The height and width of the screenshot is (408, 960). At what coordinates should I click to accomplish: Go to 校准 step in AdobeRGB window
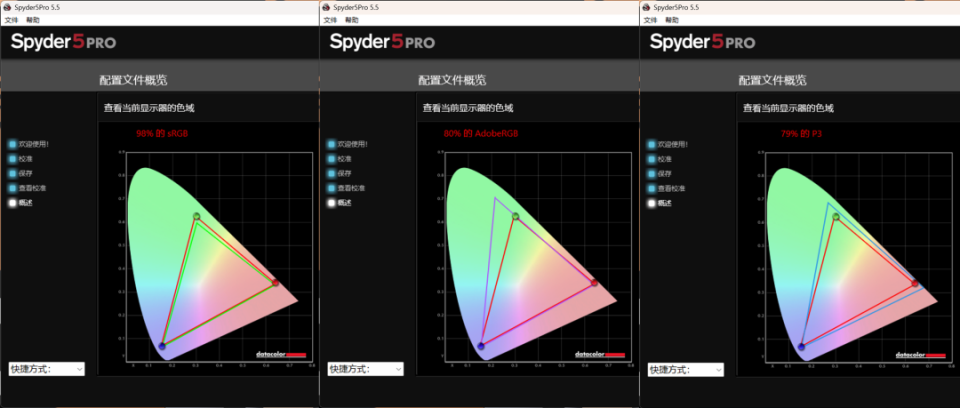[x=342, y=159]
